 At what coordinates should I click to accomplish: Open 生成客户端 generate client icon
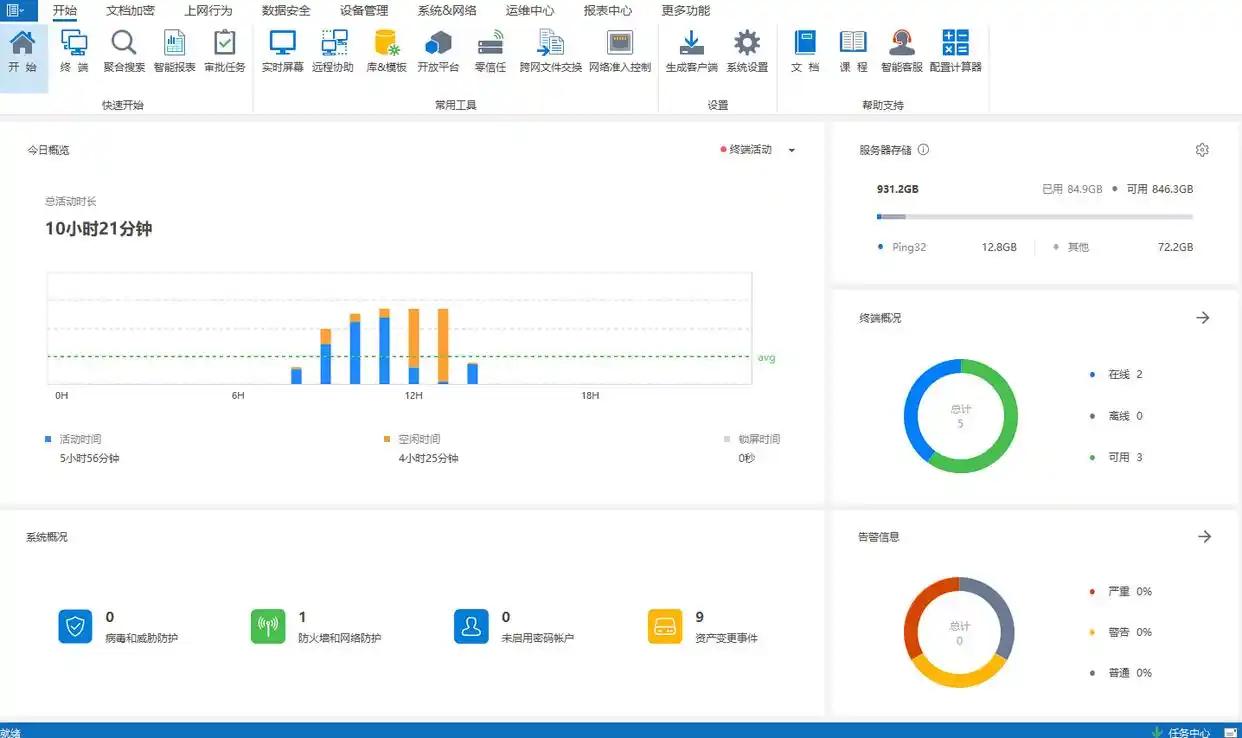(691, 50)
